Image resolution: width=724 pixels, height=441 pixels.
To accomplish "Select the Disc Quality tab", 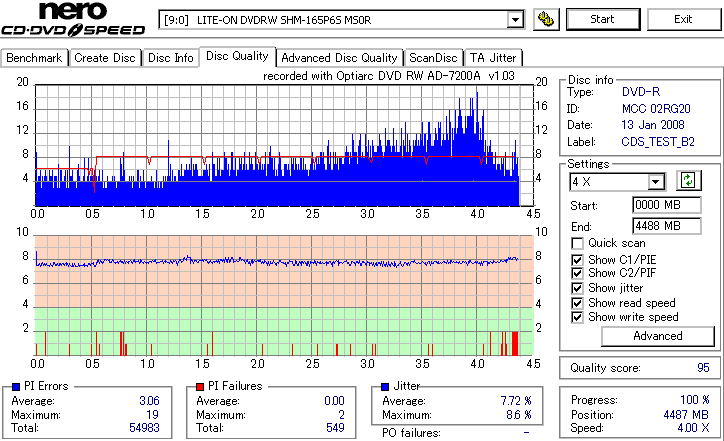I will pyautogui.click(x=237, y=56).
